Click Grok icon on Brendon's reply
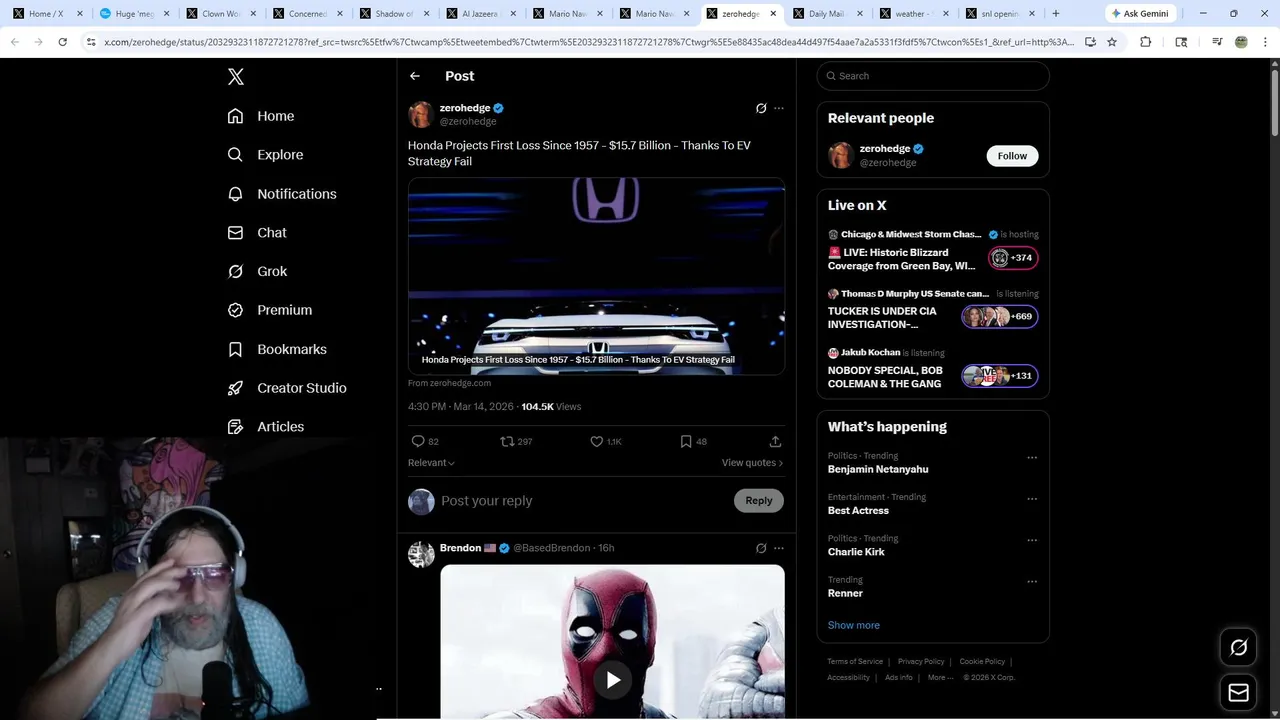This screenshot has width=1280, height=720. click(761, 548)
